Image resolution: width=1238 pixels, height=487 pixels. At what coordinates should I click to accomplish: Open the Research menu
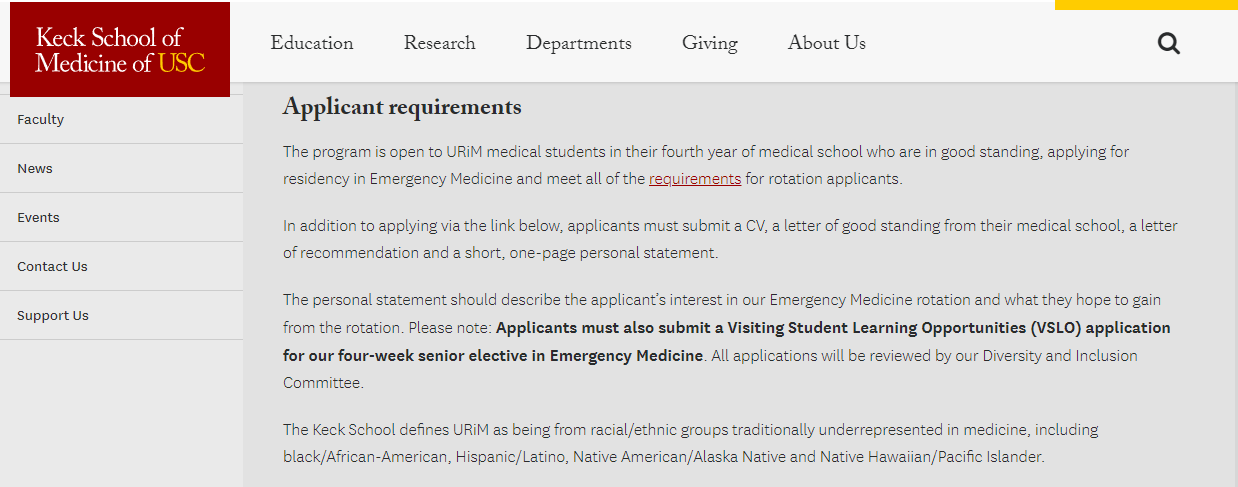[440, 43]
